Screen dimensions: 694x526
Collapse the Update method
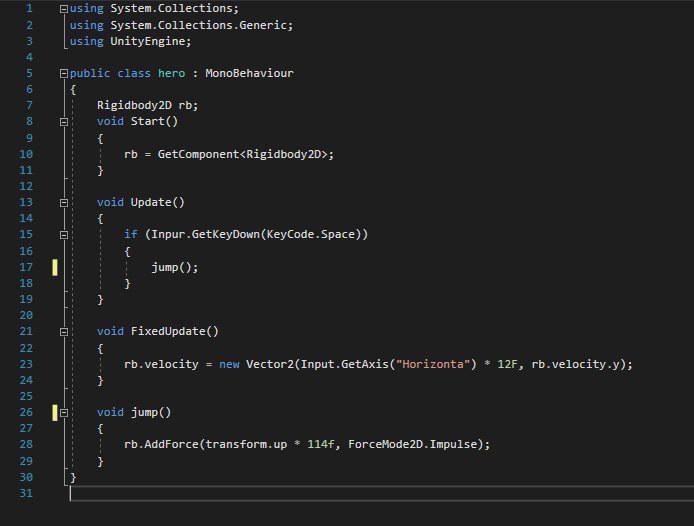click(x=64, y=203)
